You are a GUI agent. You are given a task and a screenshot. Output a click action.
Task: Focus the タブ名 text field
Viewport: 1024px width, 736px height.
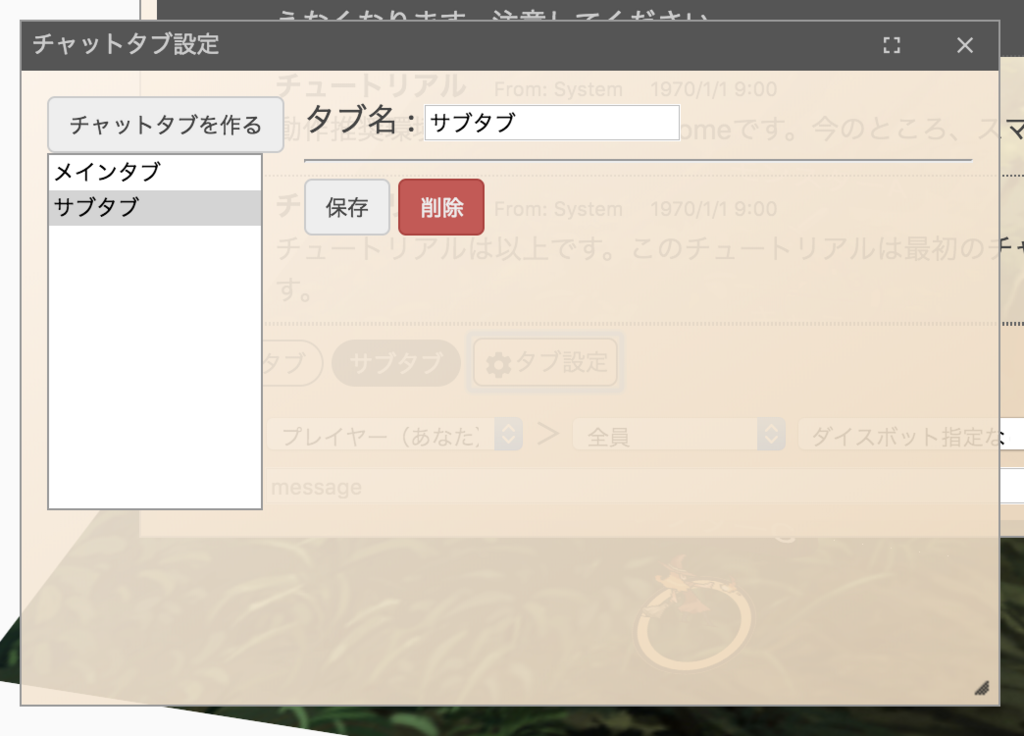552,122
